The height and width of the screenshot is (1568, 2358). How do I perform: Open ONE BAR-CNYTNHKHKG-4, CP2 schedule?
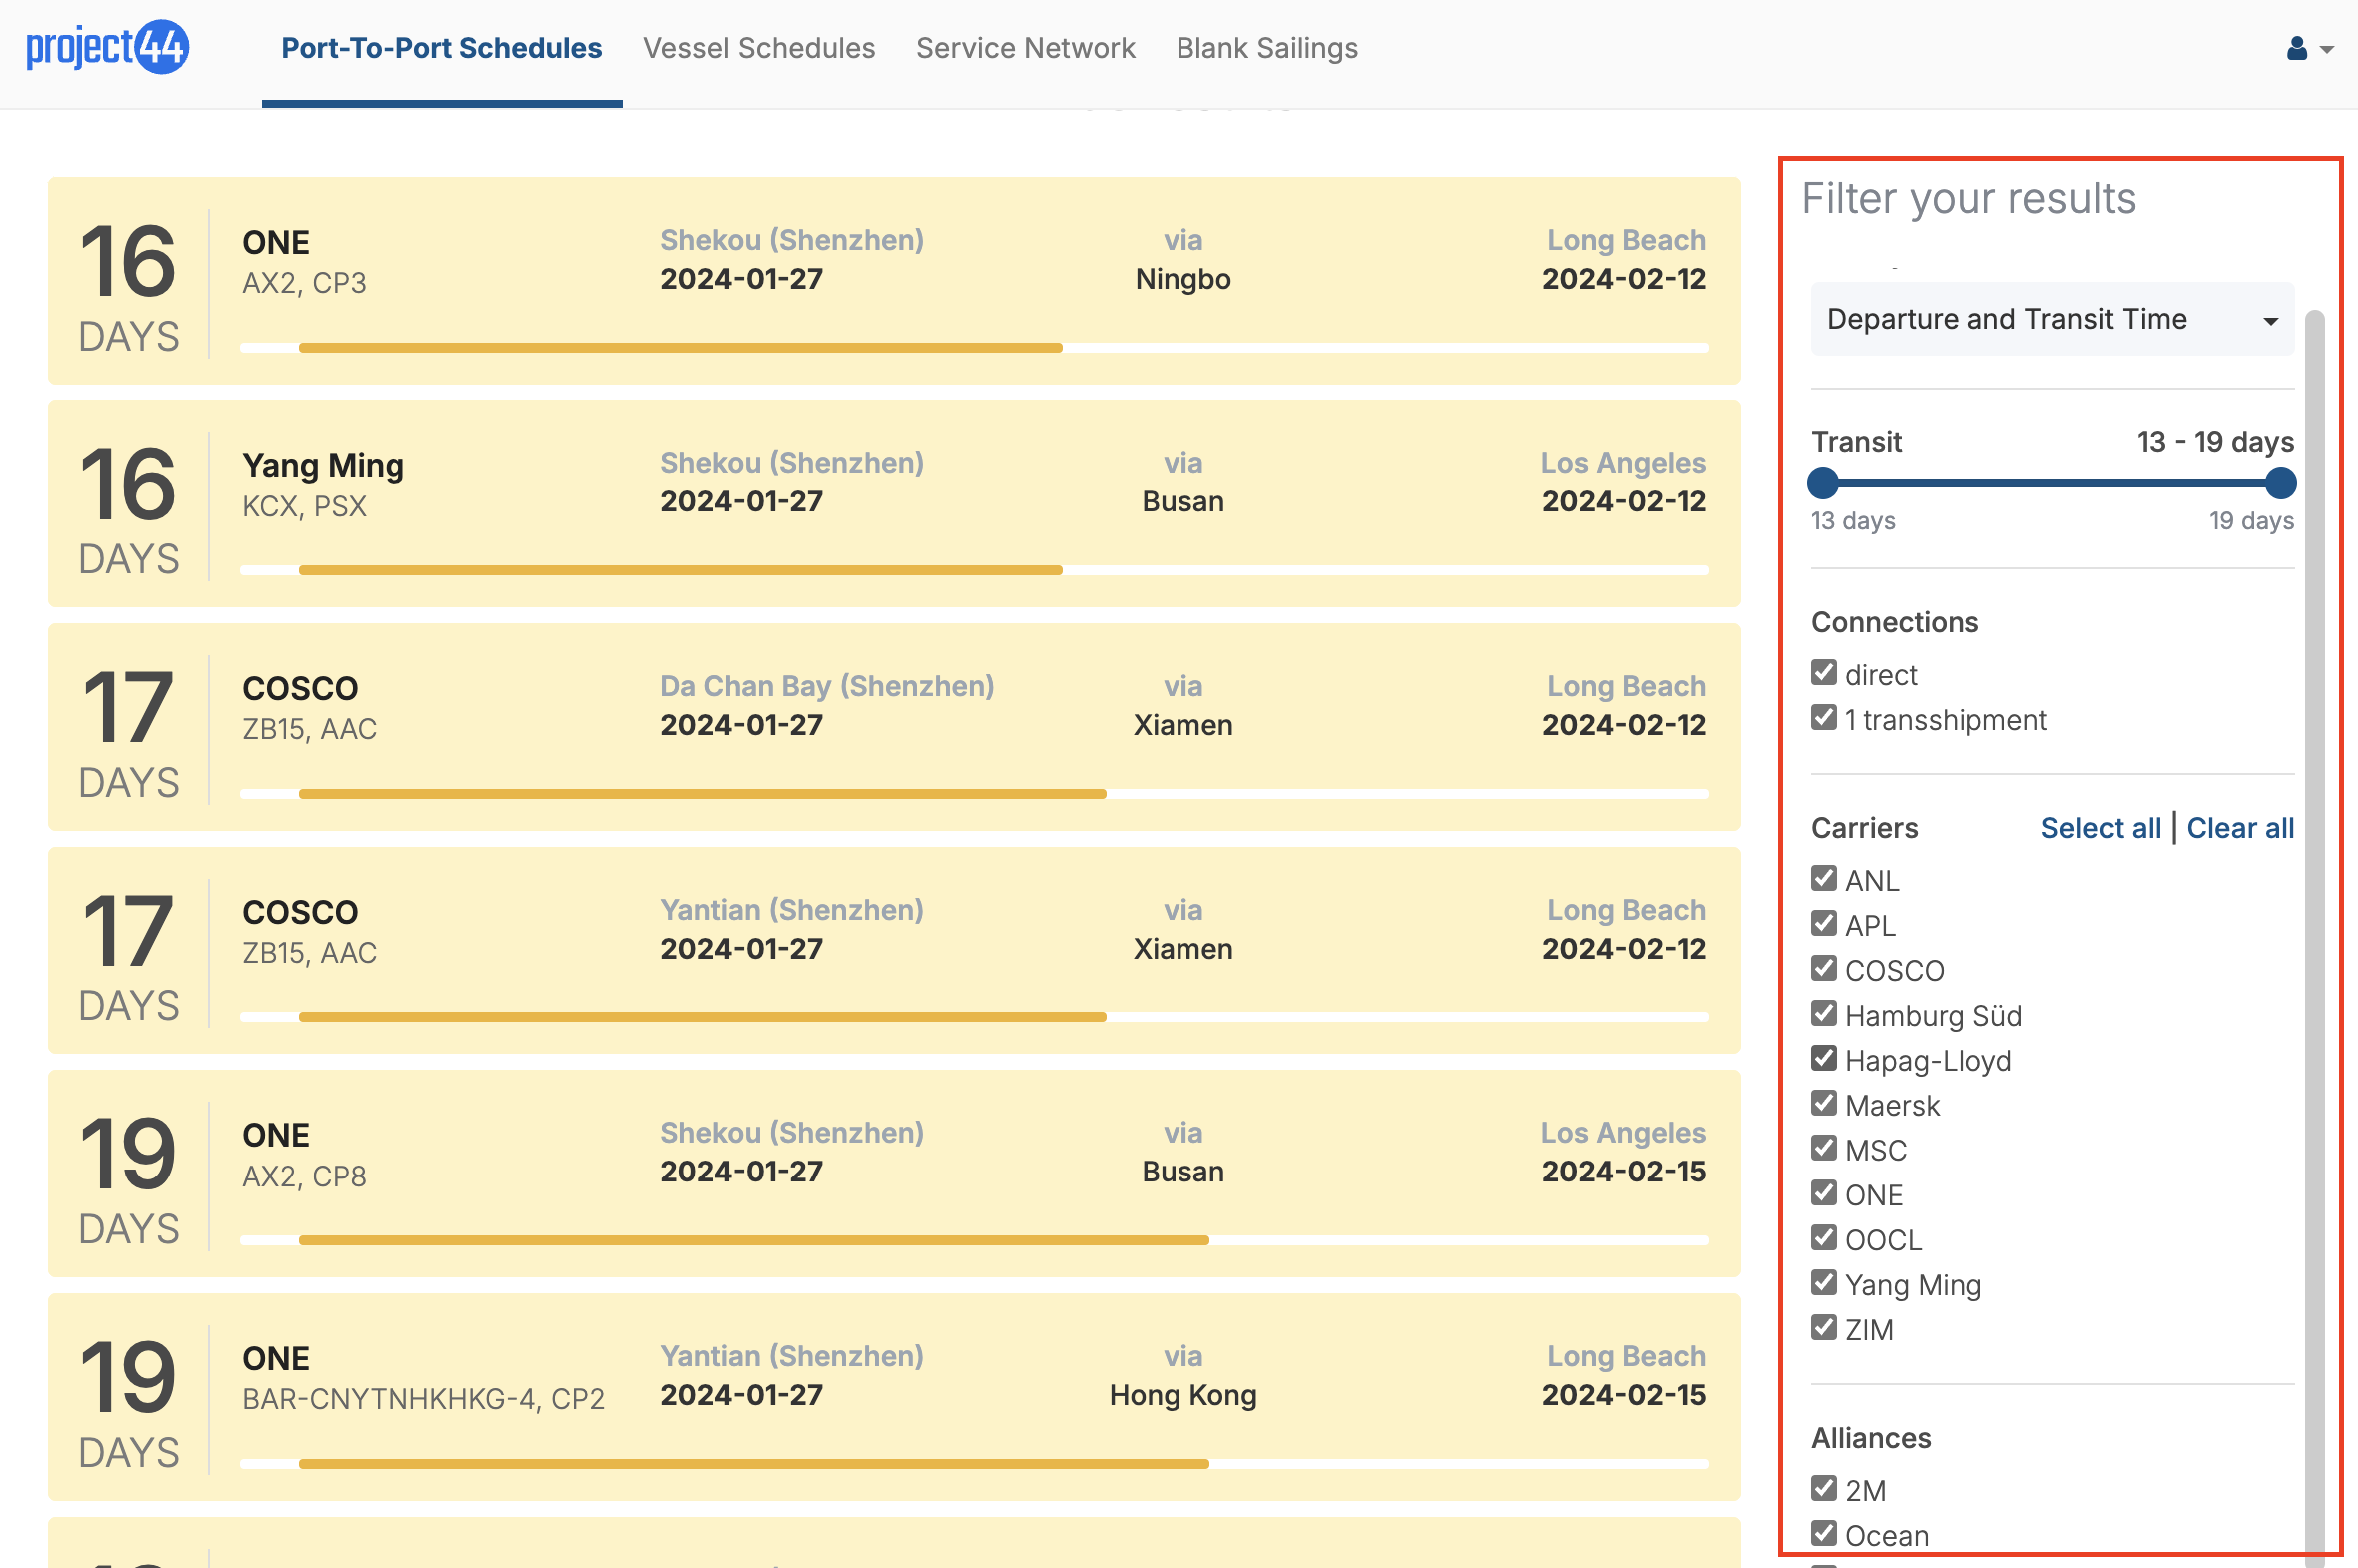(893, 1398)
